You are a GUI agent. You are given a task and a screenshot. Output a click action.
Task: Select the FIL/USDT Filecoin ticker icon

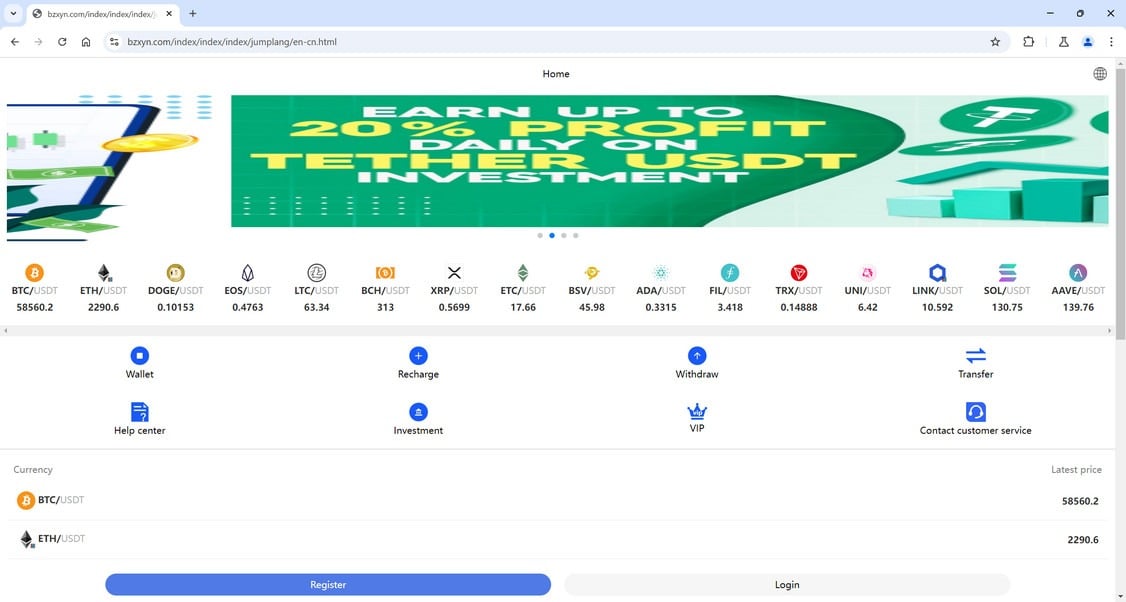(730, 273)
